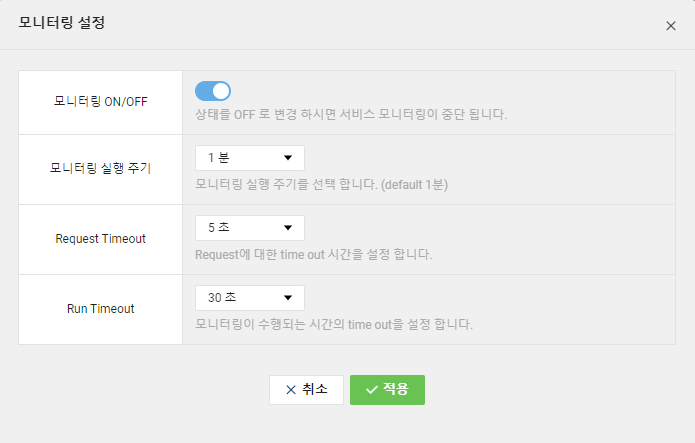Click the arrow icon beside 1 분
The image size is (695, 443).
[287, 158]
